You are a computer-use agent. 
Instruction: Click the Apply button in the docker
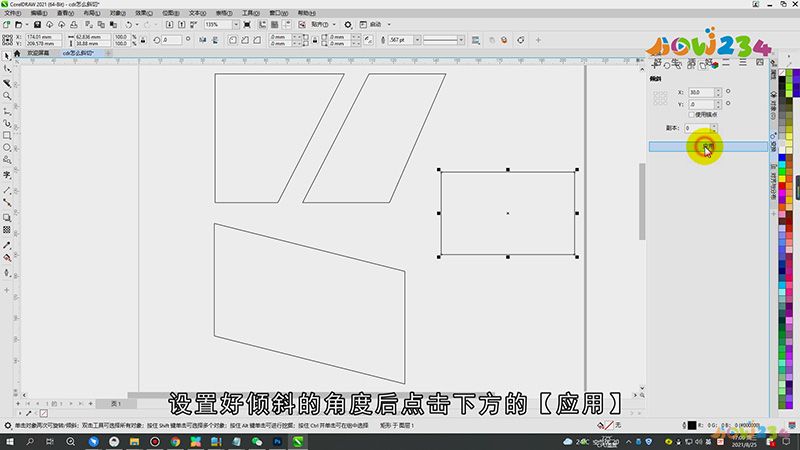tap(708, 147)
